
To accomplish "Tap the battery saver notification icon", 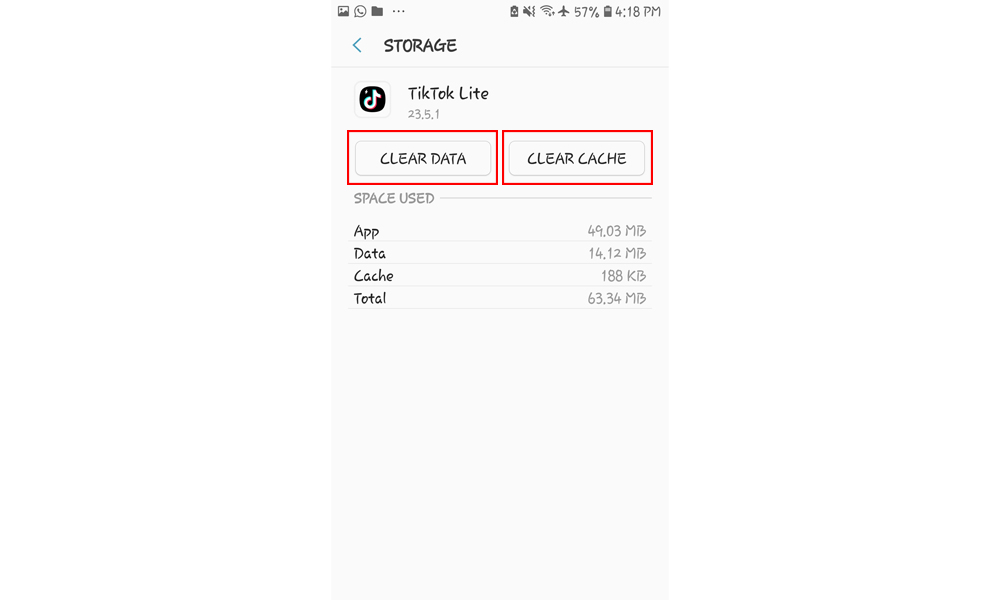I will coord(513,11).
